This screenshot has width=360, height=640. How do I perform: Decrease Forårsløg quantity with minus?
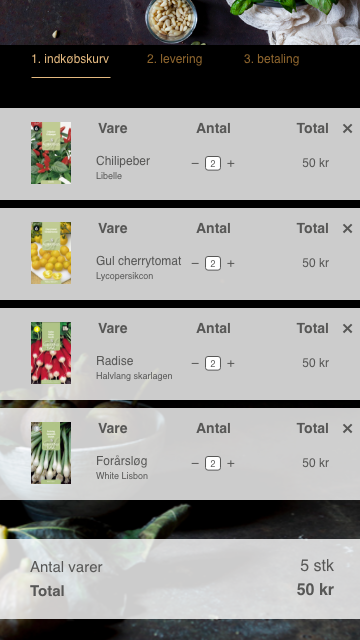195,464
